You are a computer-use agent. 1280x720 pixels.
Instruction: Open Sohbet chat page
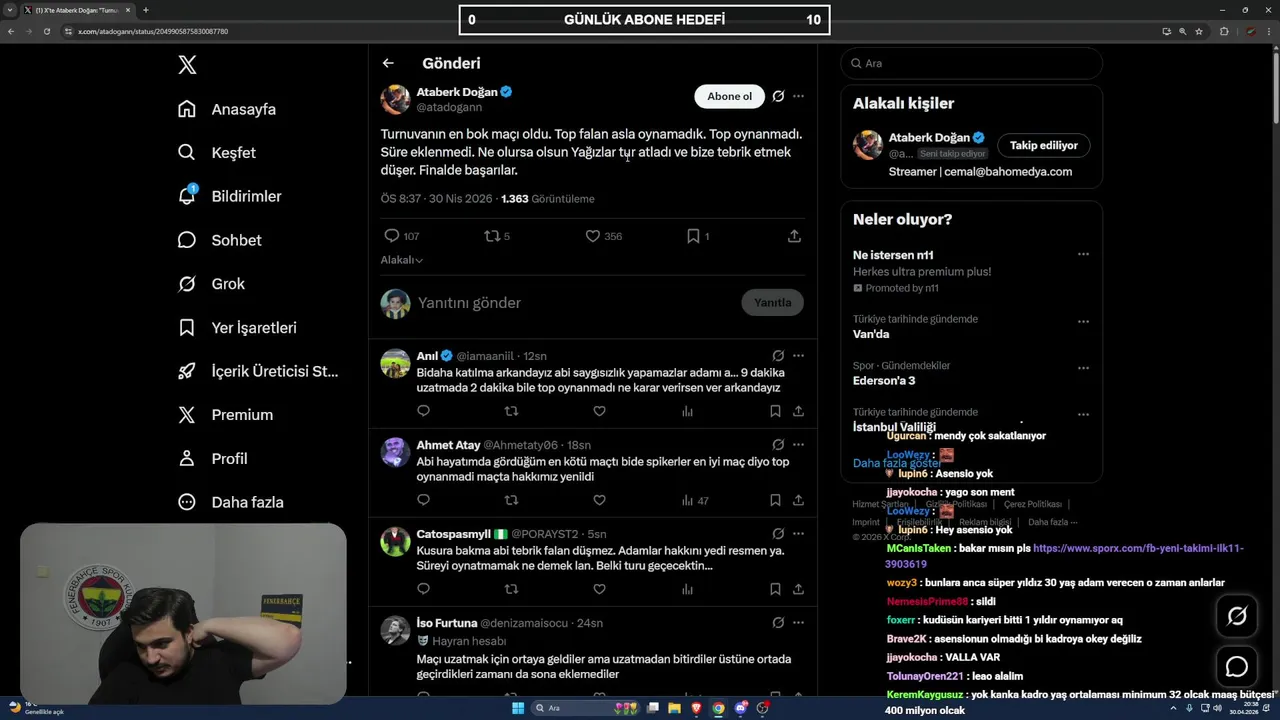[x=219, y=240]
